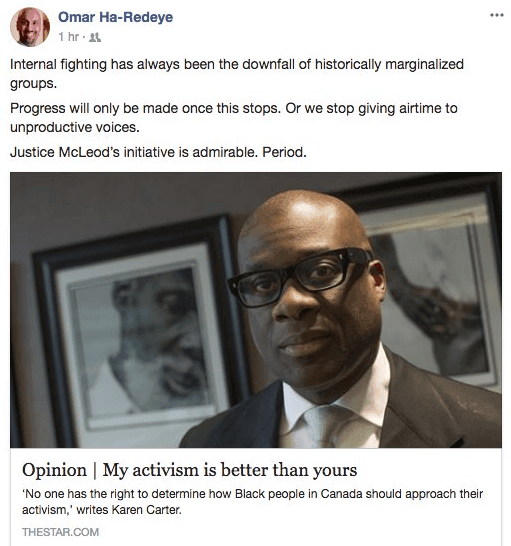Screen dimensions: 511x546
Task: Open the headline My activism is better than yours
Action: 230,470
